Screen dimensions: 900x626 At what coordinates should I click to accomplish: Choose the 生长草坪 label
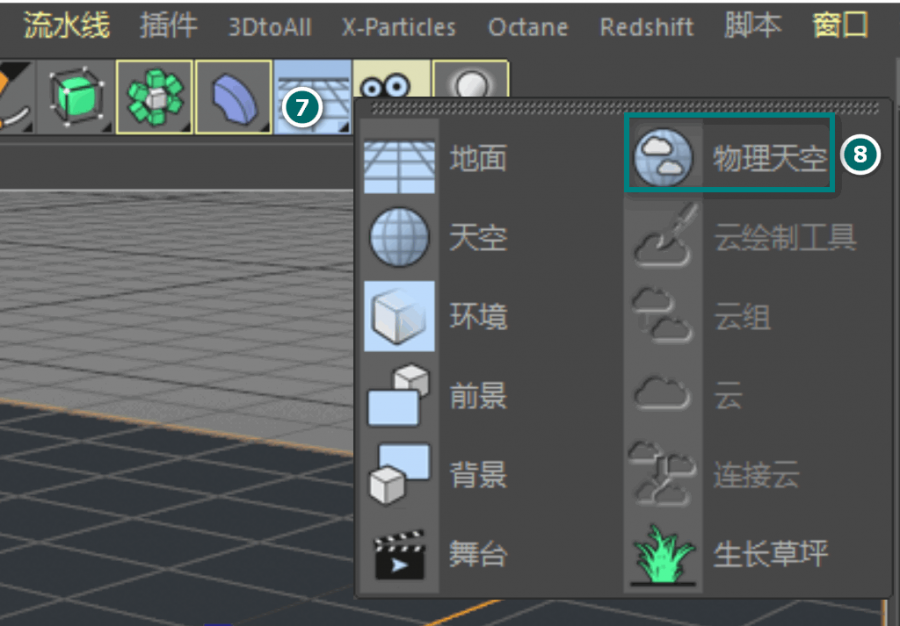click(771, 554)
